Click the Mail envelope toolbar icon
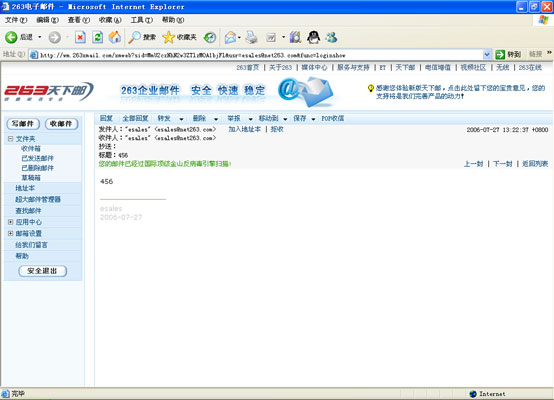 [230, 37]
